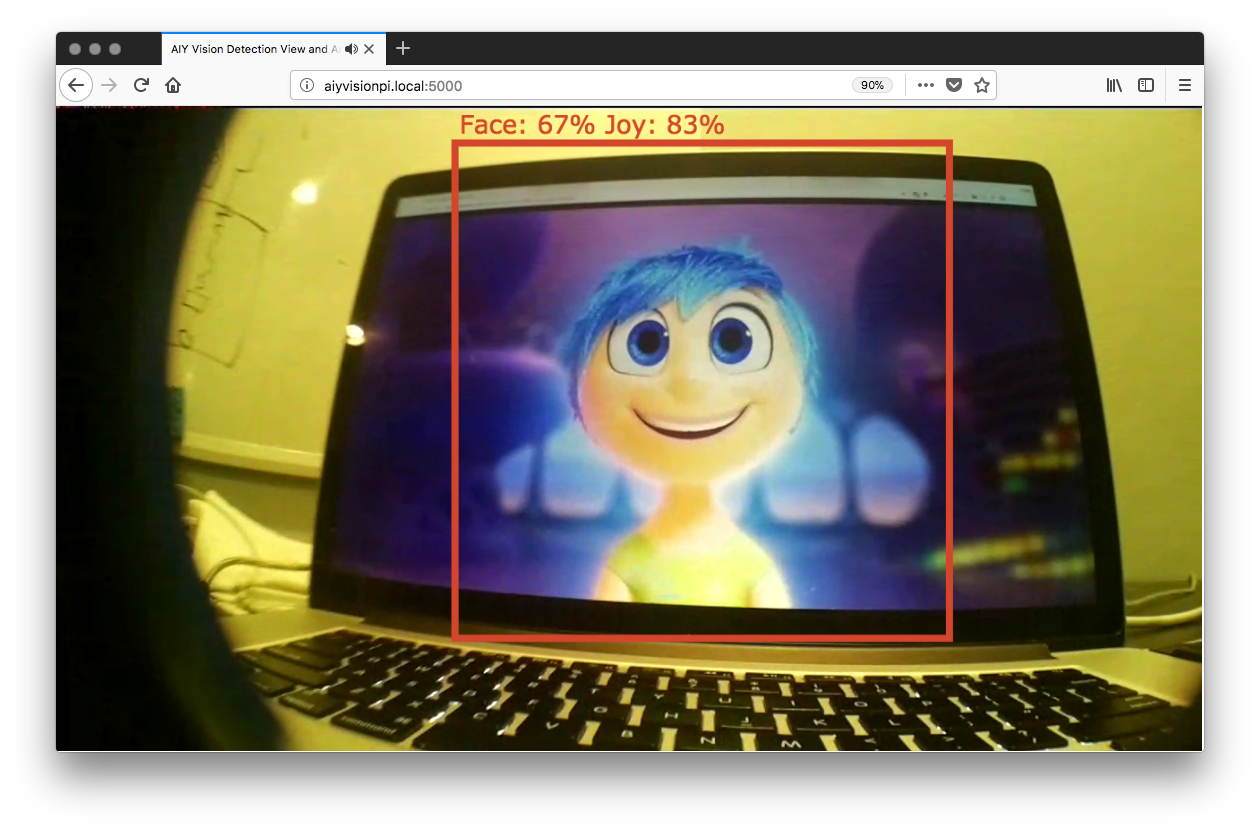Mute the tab audio speaker icon
Screen dimensions: 1260x832
click(351, 49)
